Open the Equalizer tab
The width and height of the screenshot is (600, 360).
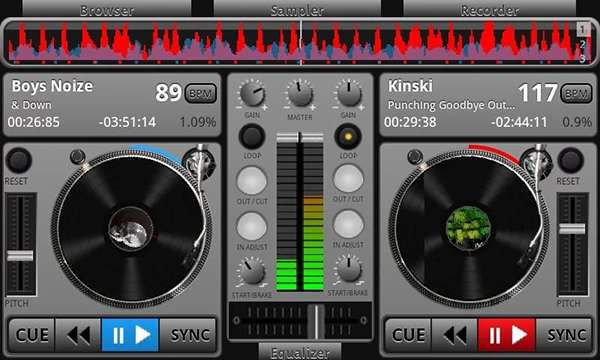click(x=300, y=352)
